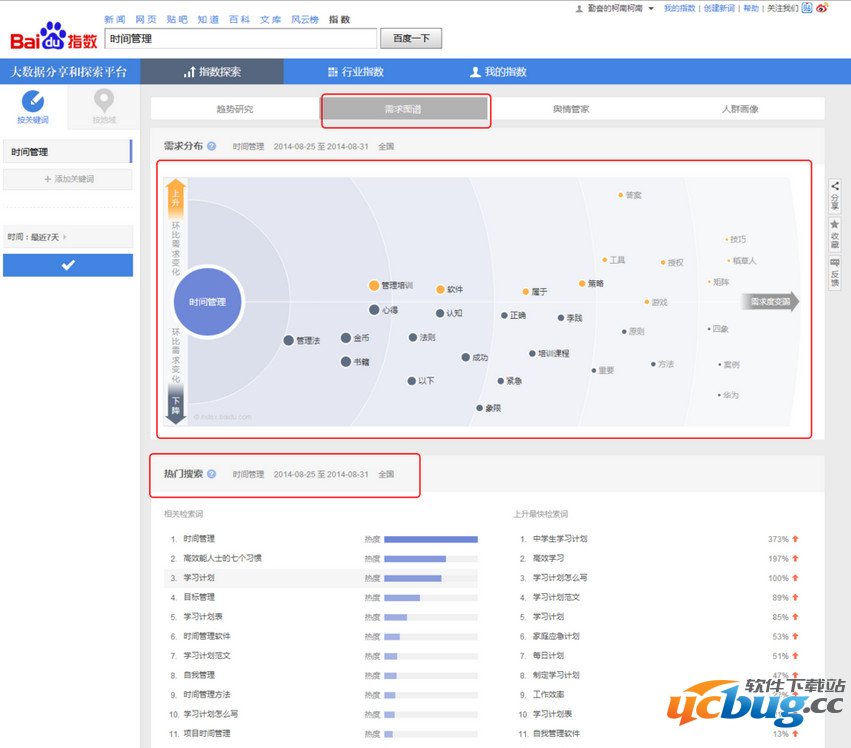Open the 行业指数 navigation tab
The height and width of the screenshot is (748, 851).
point(355,72)
